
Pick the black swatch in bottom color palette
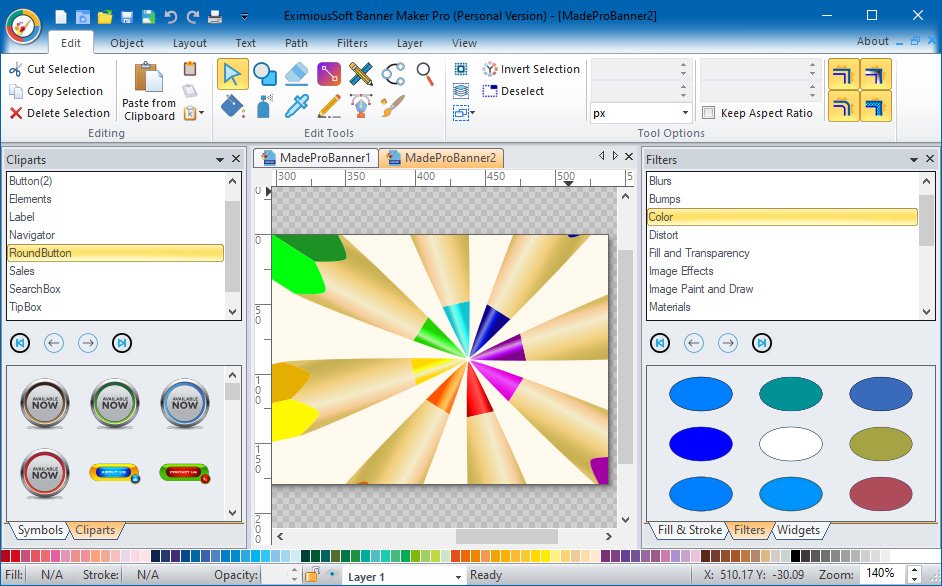pyautogui.click(x=796, y=556)
